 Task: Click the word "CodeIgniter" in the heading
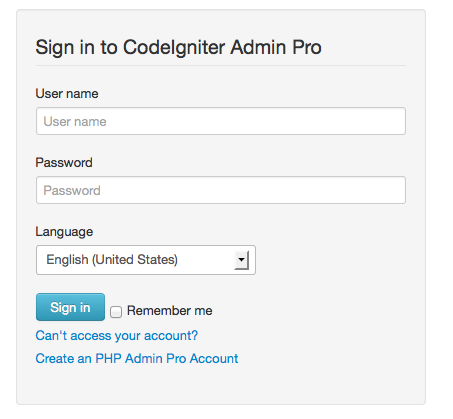[x=174, y=47]
